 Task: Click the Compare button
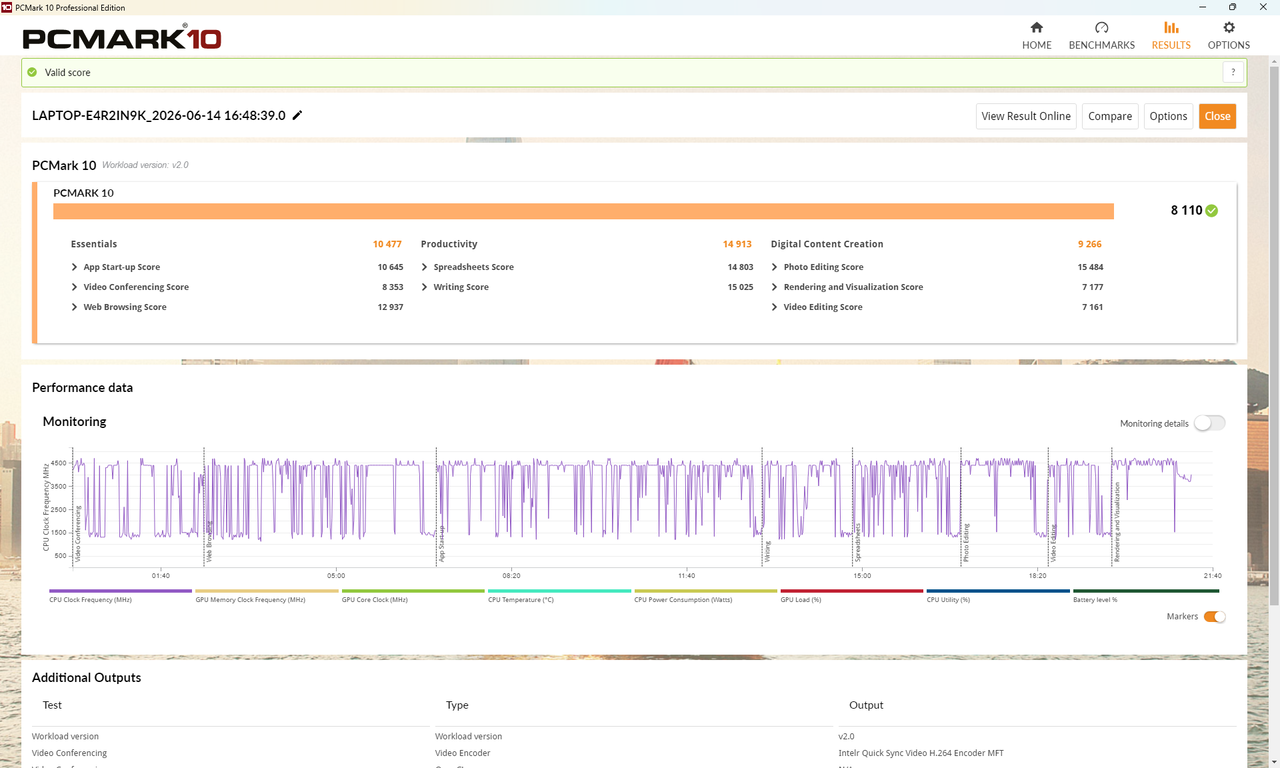tap(1110, 116)
